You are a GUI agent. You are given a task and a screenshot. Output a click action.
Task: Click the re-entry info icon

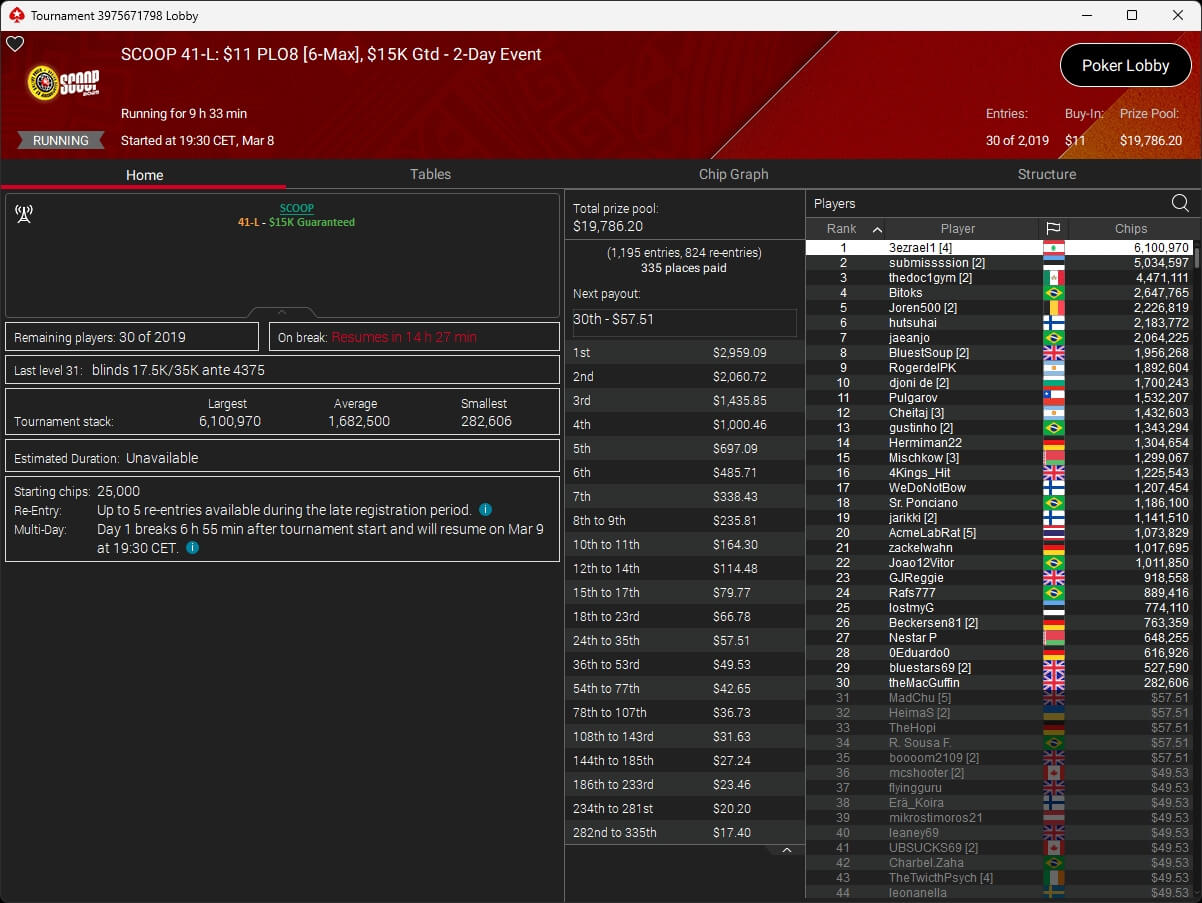click(x=485, y=510)
